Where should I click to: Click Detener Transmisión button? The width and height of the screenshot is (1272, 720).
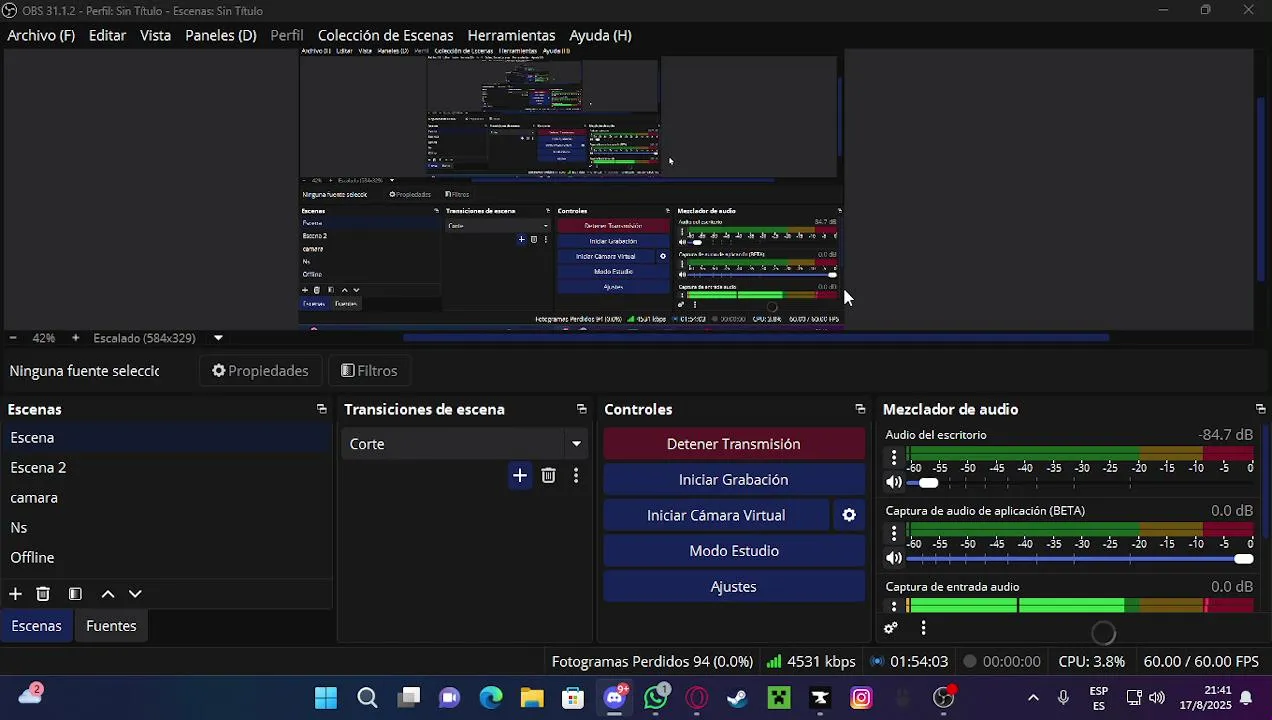click(734, 444)
